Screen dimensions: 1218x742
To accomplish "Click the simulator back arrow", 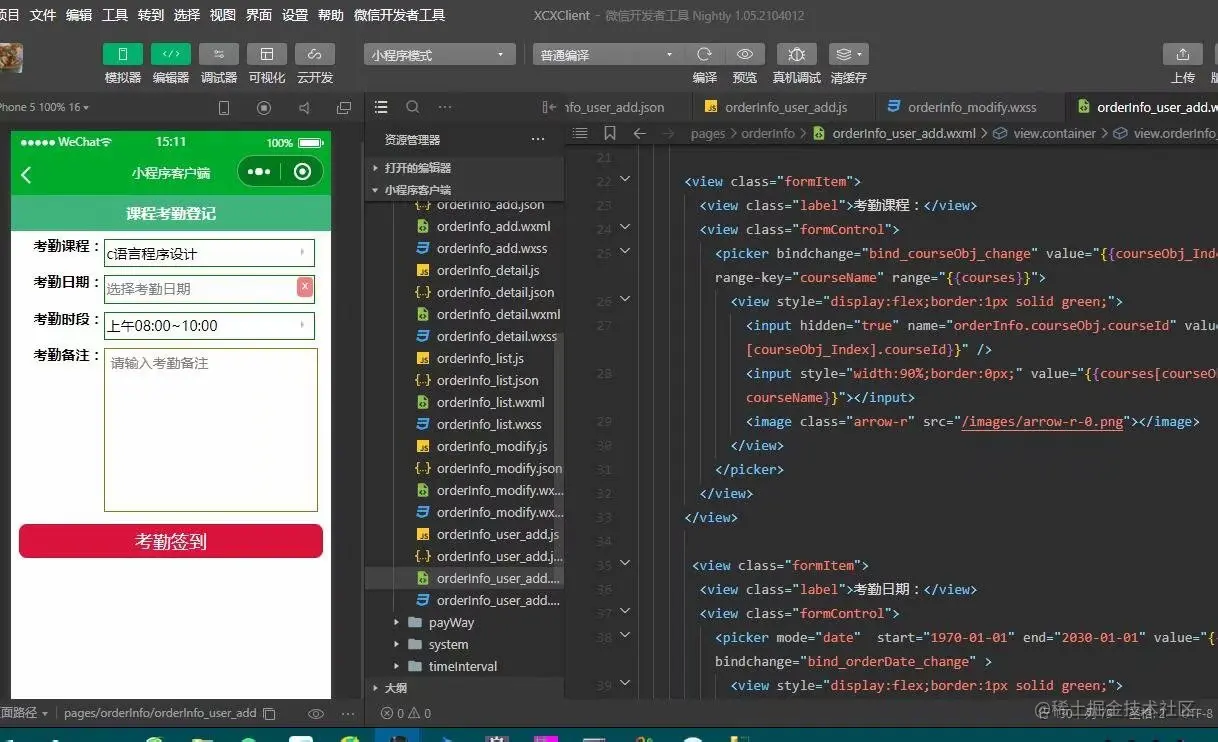I will (27, 174).
